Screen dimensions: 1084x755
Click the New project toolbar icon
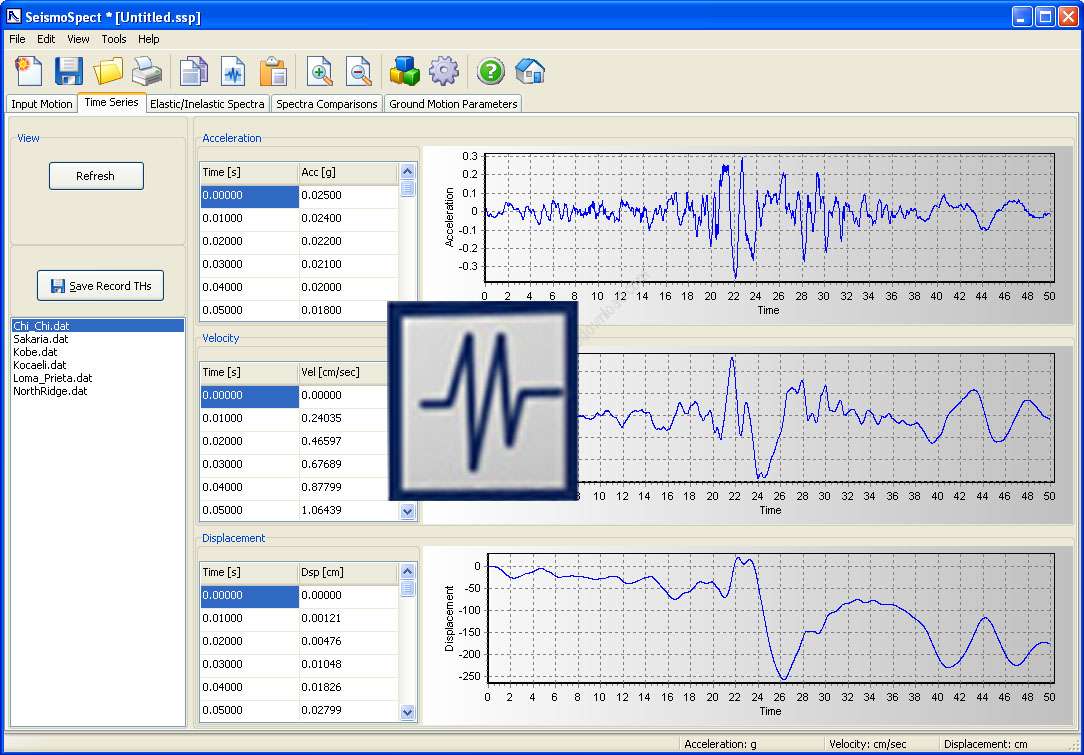29,71
